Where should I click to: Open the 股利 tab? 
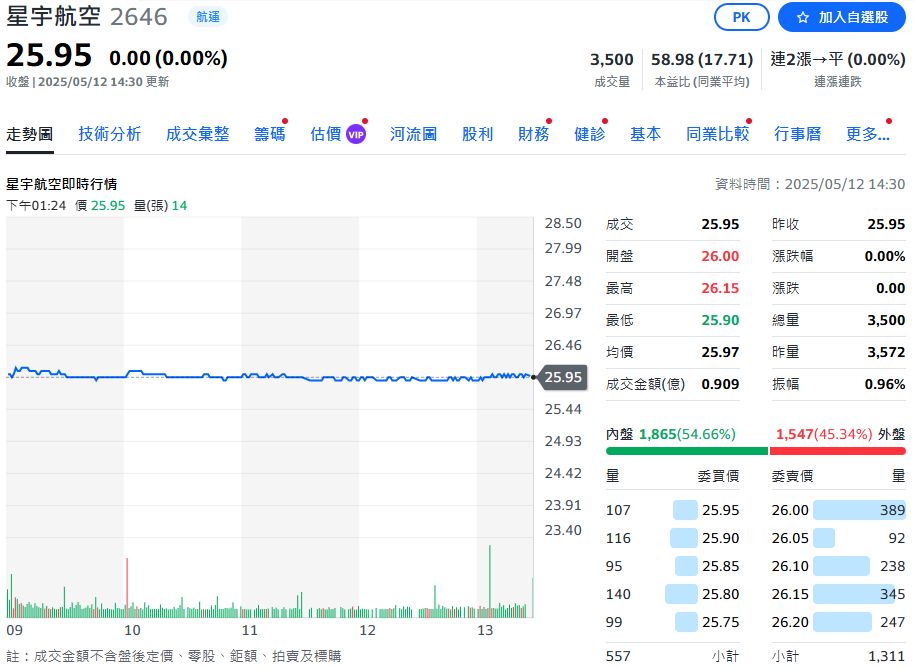tap(477, 134)
